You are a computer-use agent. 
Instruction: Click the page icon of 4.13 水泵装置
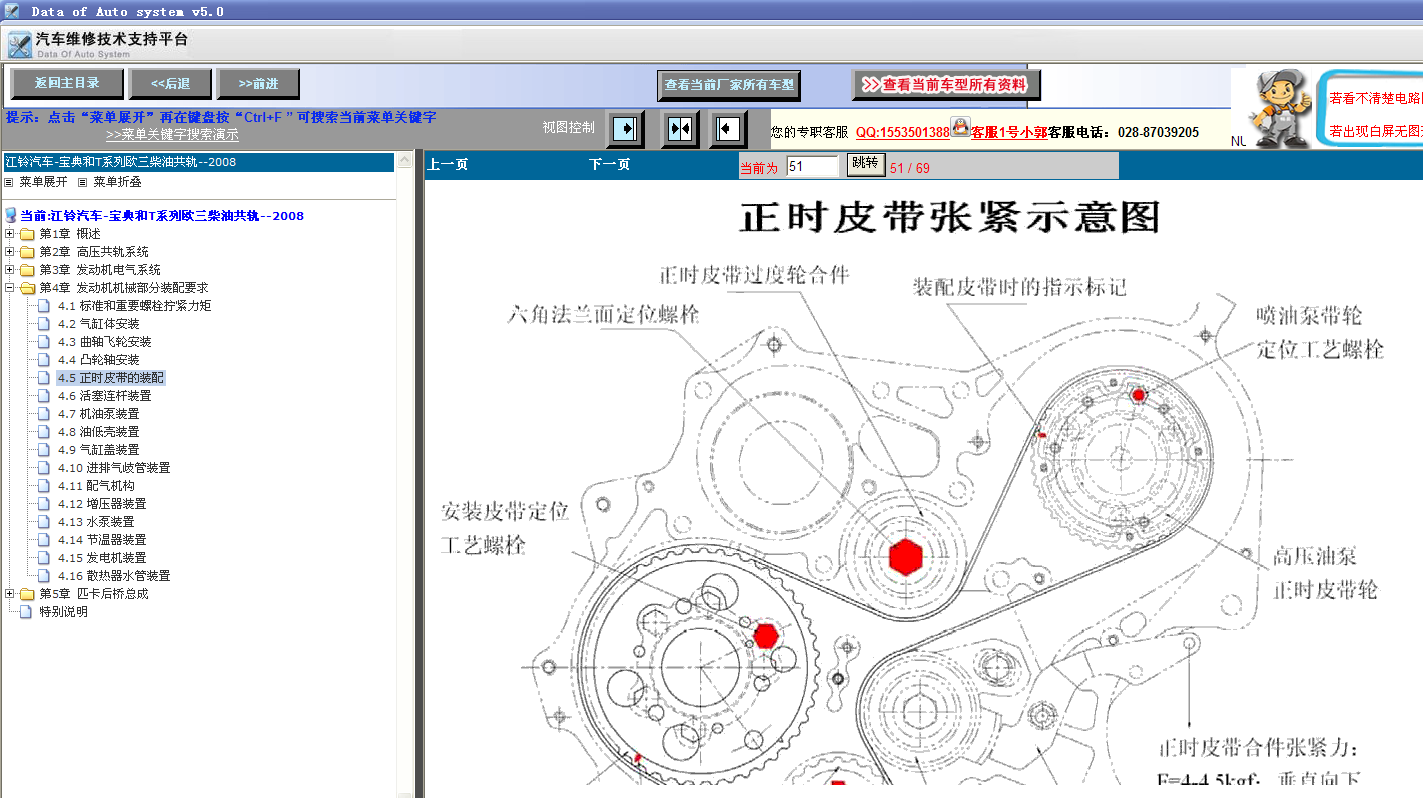point(44,522)
